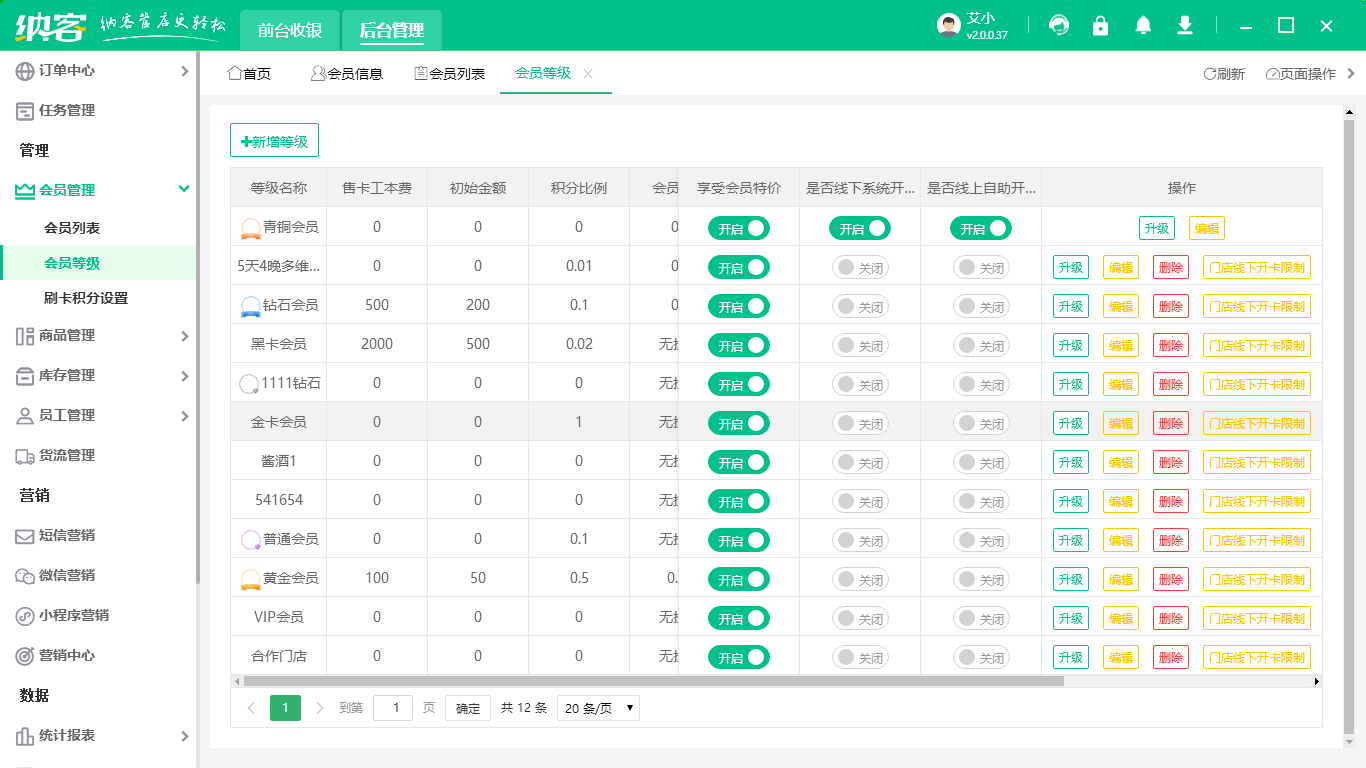The width and height of the screenshot is (1366, 768).
Task: Open the notification bell
Action: click(x=1143, y=26)
